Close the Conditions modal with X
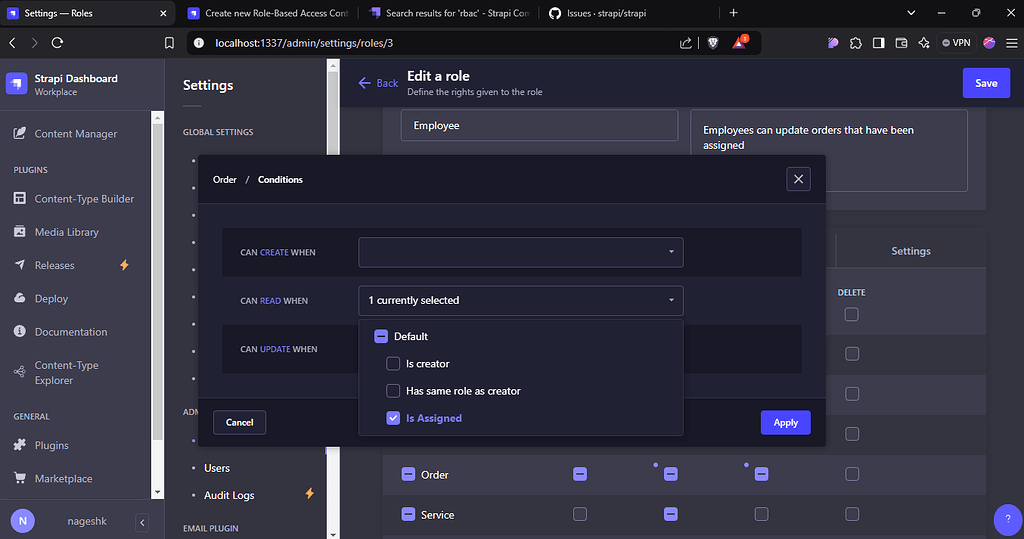 pyautogui.click(x=797, y=179)
